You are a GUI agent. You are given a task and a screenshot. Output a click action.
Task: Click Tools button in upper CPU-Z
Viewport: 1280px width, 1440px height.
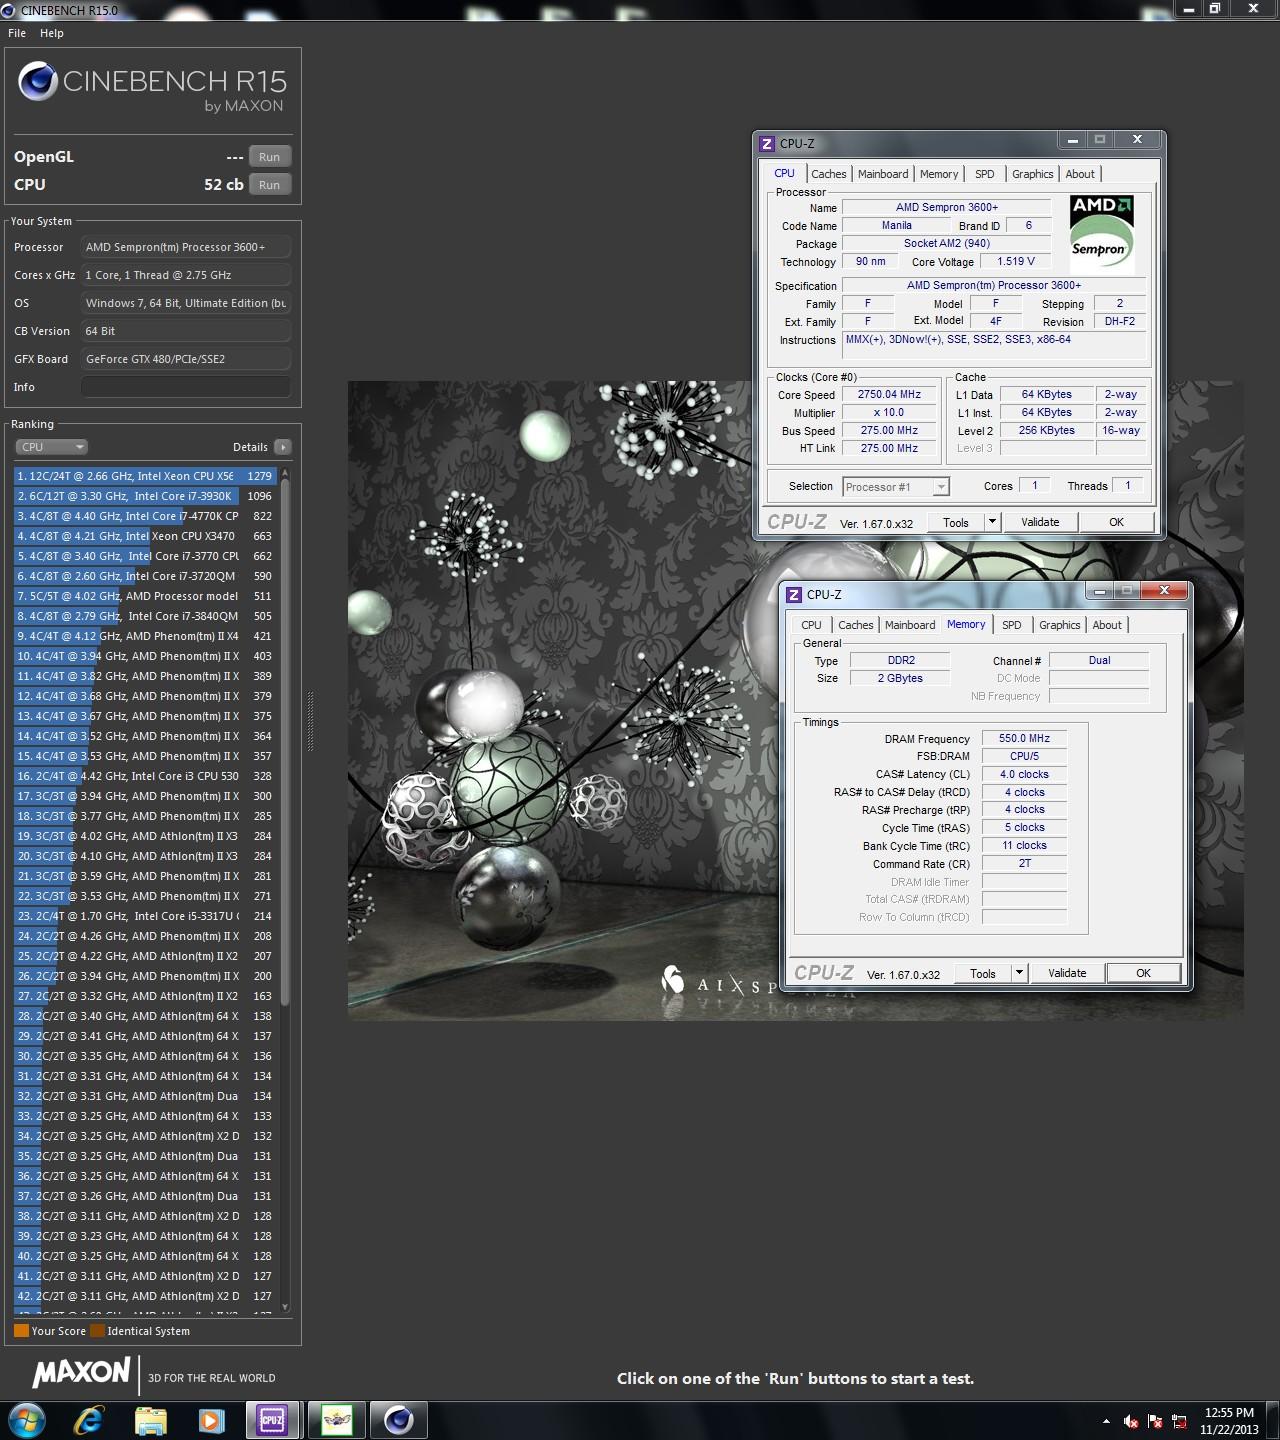pos(956,522)
